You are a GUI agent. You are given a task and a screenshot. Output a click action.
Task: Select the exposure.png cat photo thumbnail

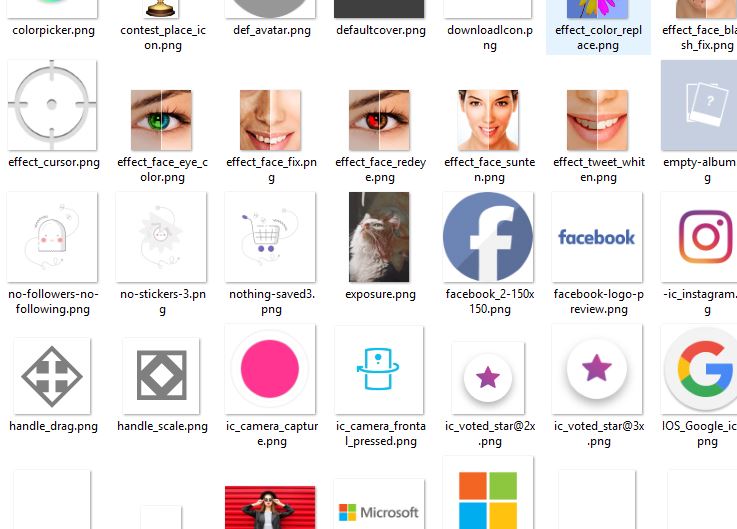click(379, 237)
